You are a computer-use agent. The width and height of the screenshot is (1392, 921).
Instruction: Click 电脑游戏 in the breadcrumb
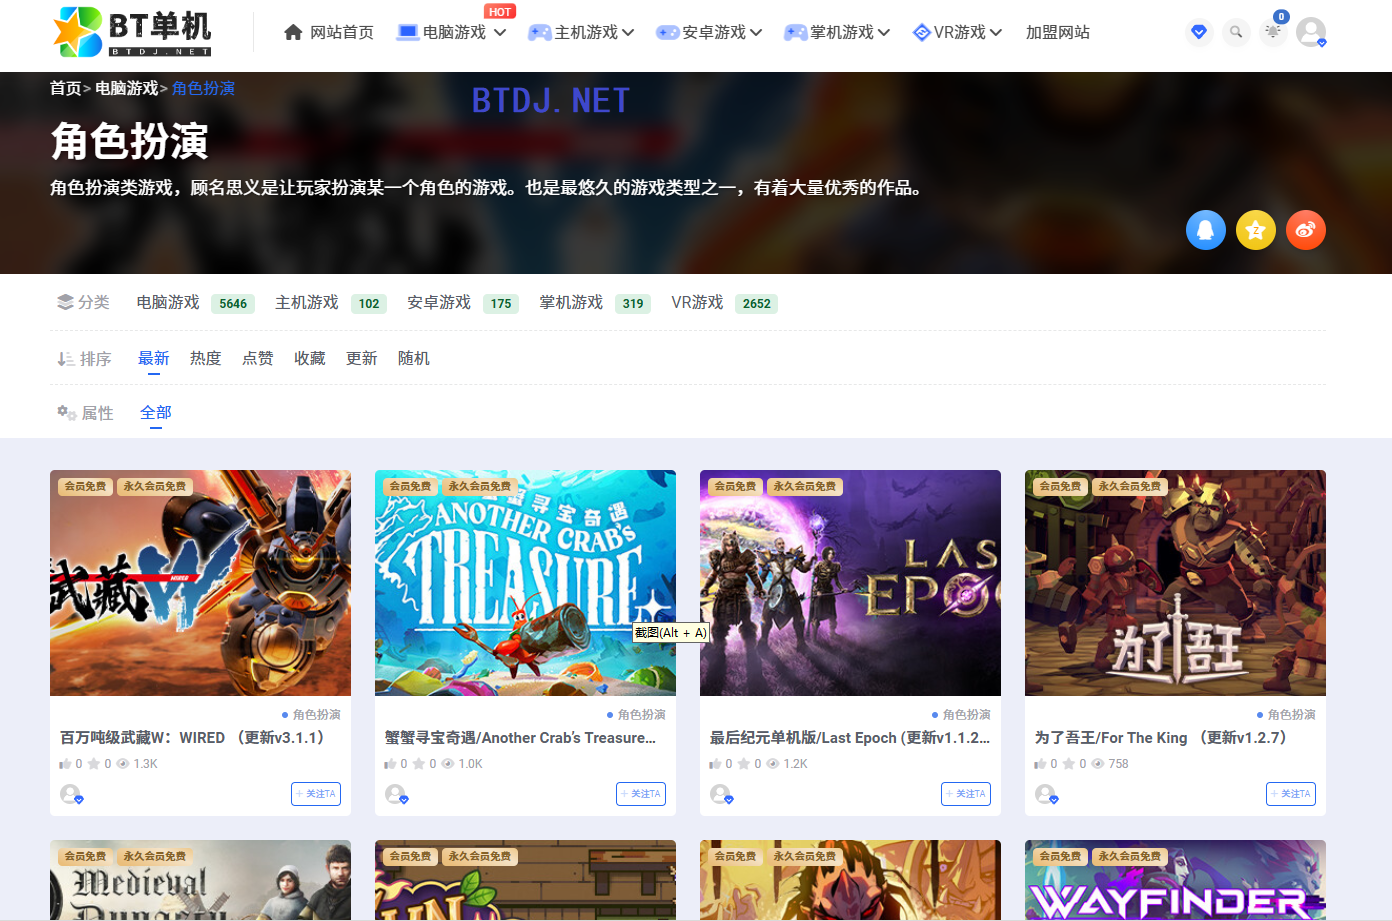pos(127,88)
